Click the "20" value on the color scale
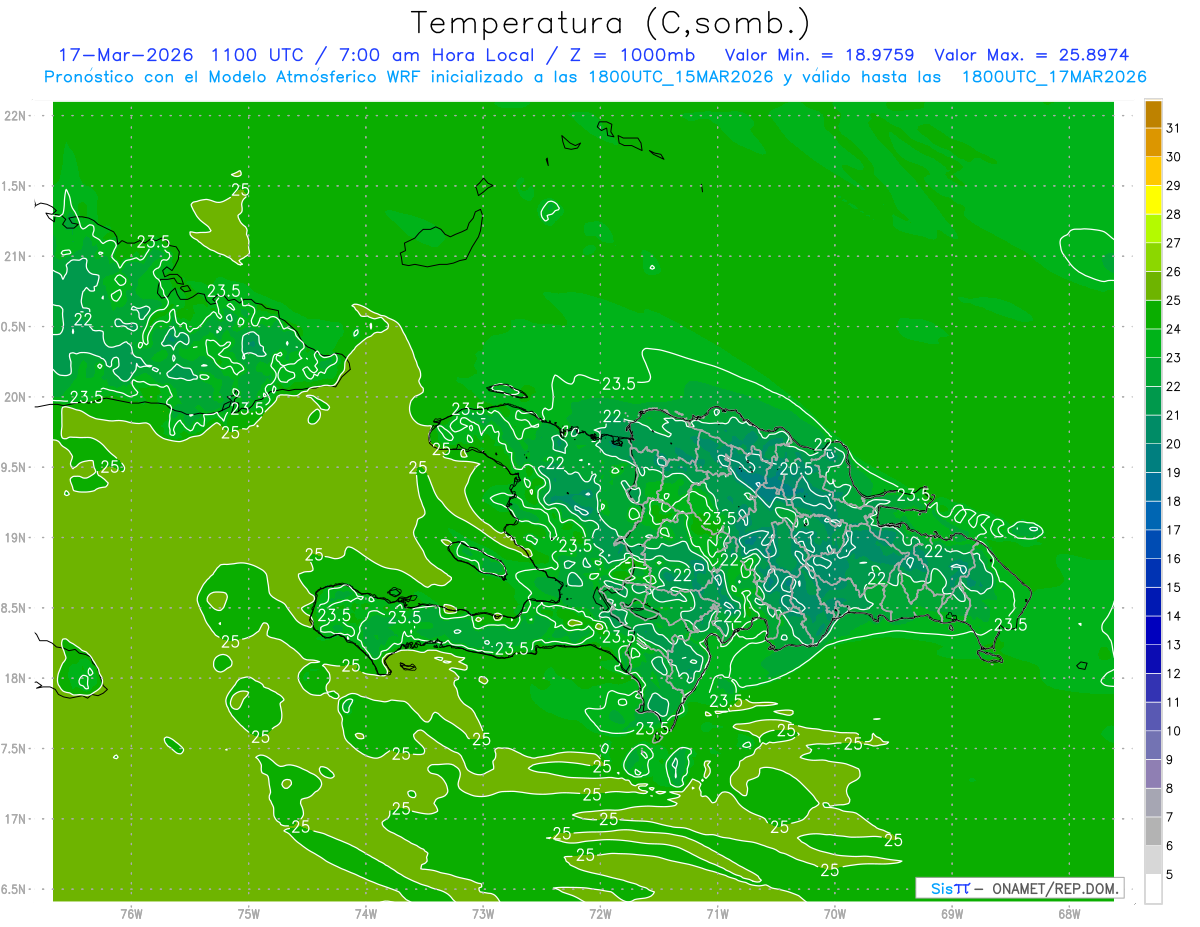 click(1174, 444)
